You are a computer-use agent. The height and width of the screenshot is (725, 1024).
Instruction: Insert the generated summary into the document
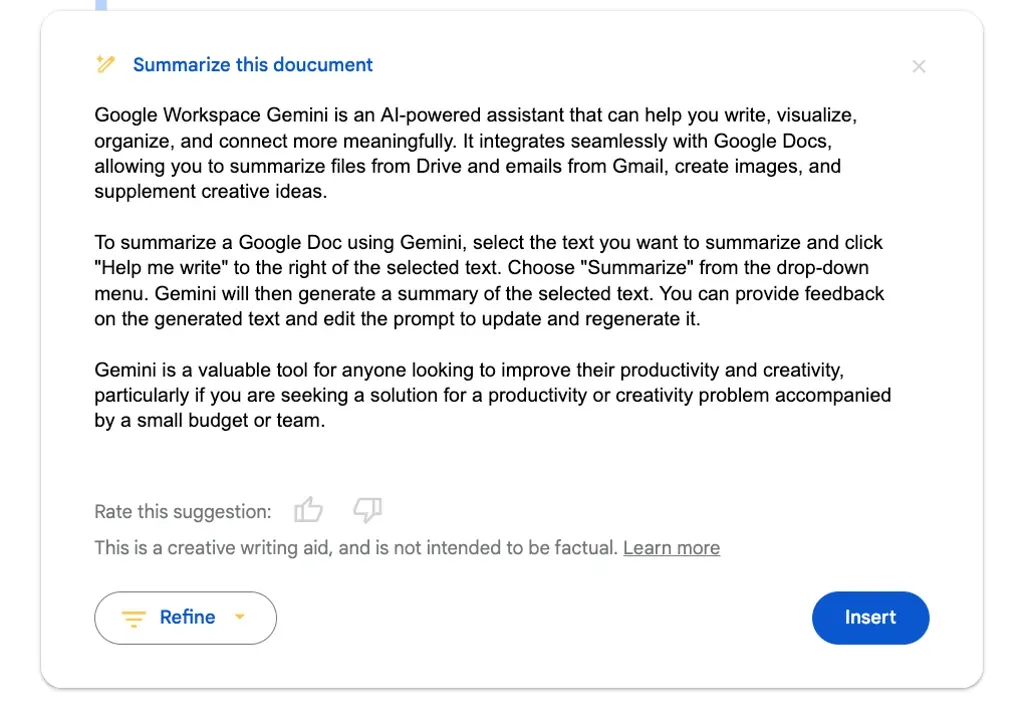(870, 618)
